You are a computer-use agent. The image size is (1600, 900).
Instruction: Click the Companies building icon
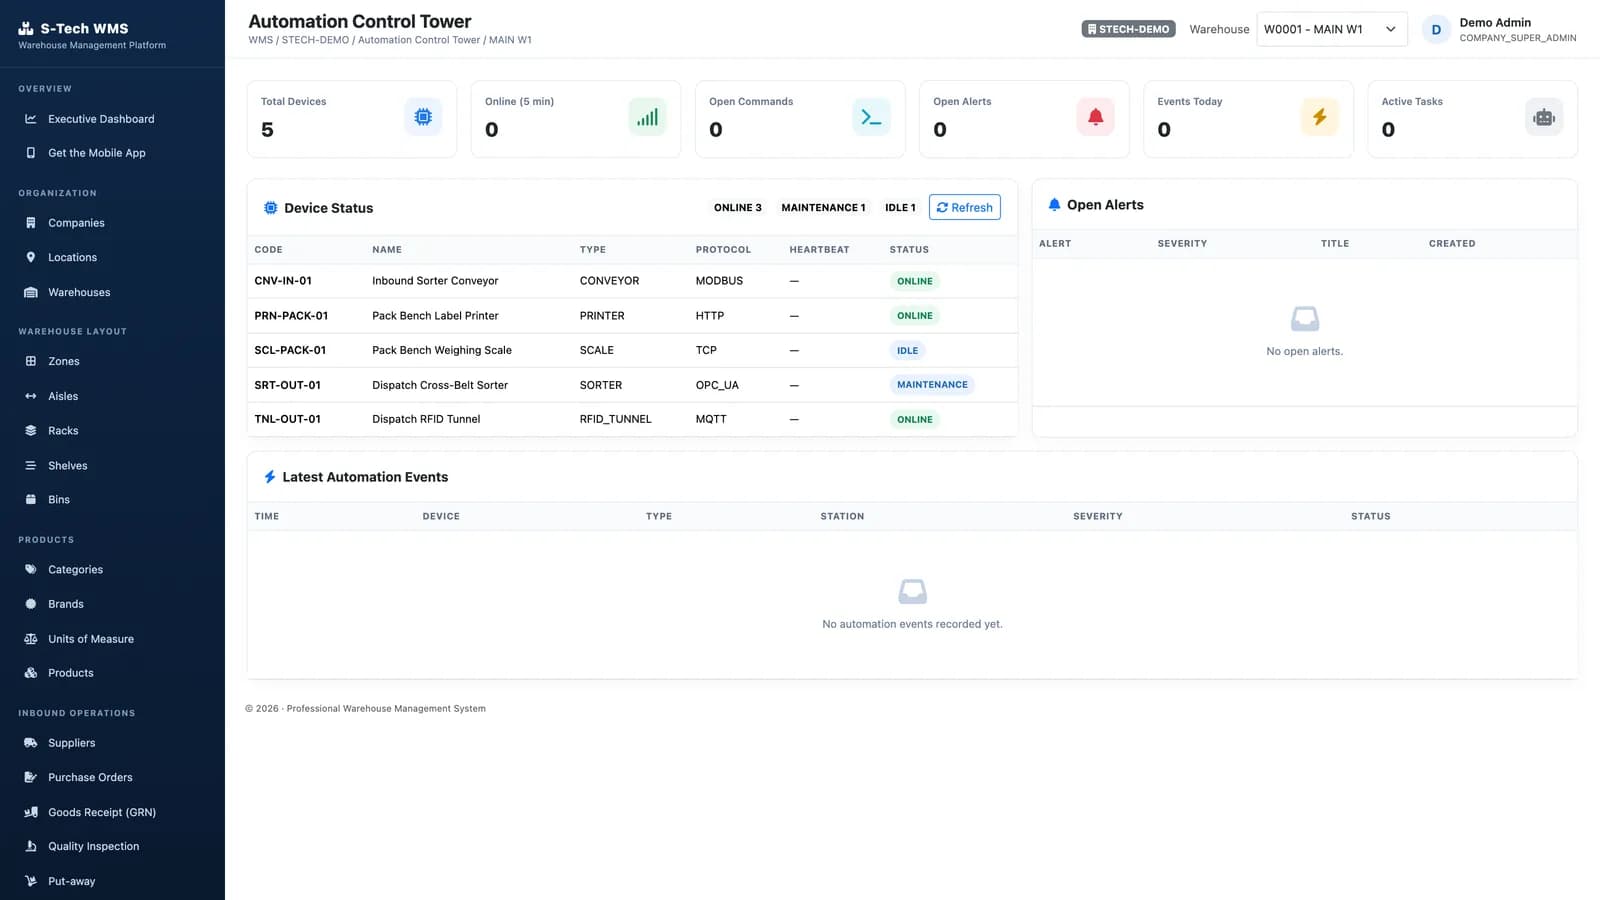31,223
